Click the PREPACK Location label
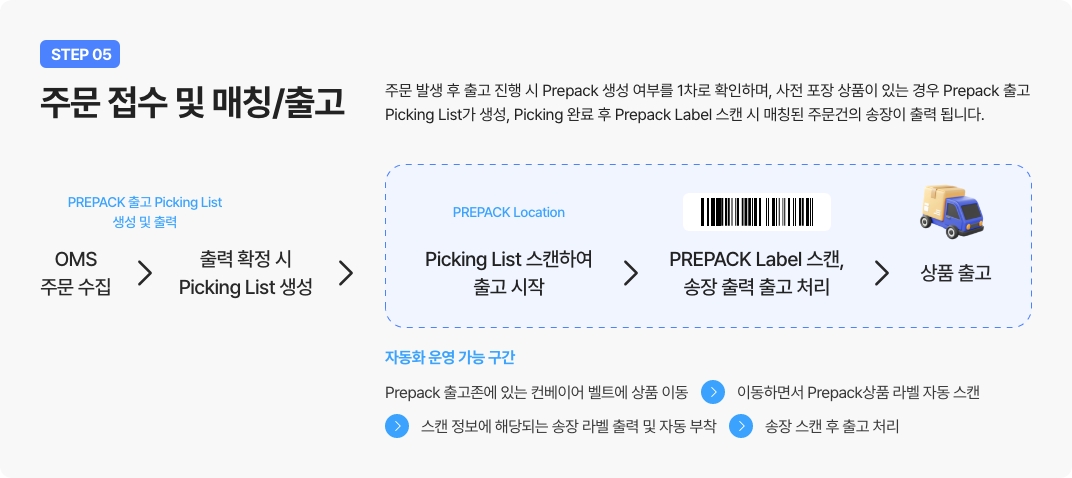 [508, 212]
